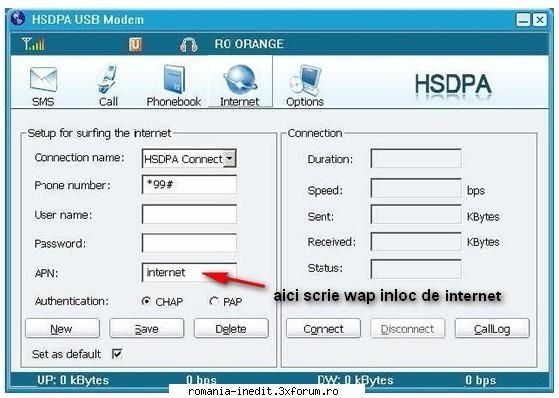The width and height of the screenshot is (559, 398).
Task: Open the CallLog button
Action: (492, 328)
